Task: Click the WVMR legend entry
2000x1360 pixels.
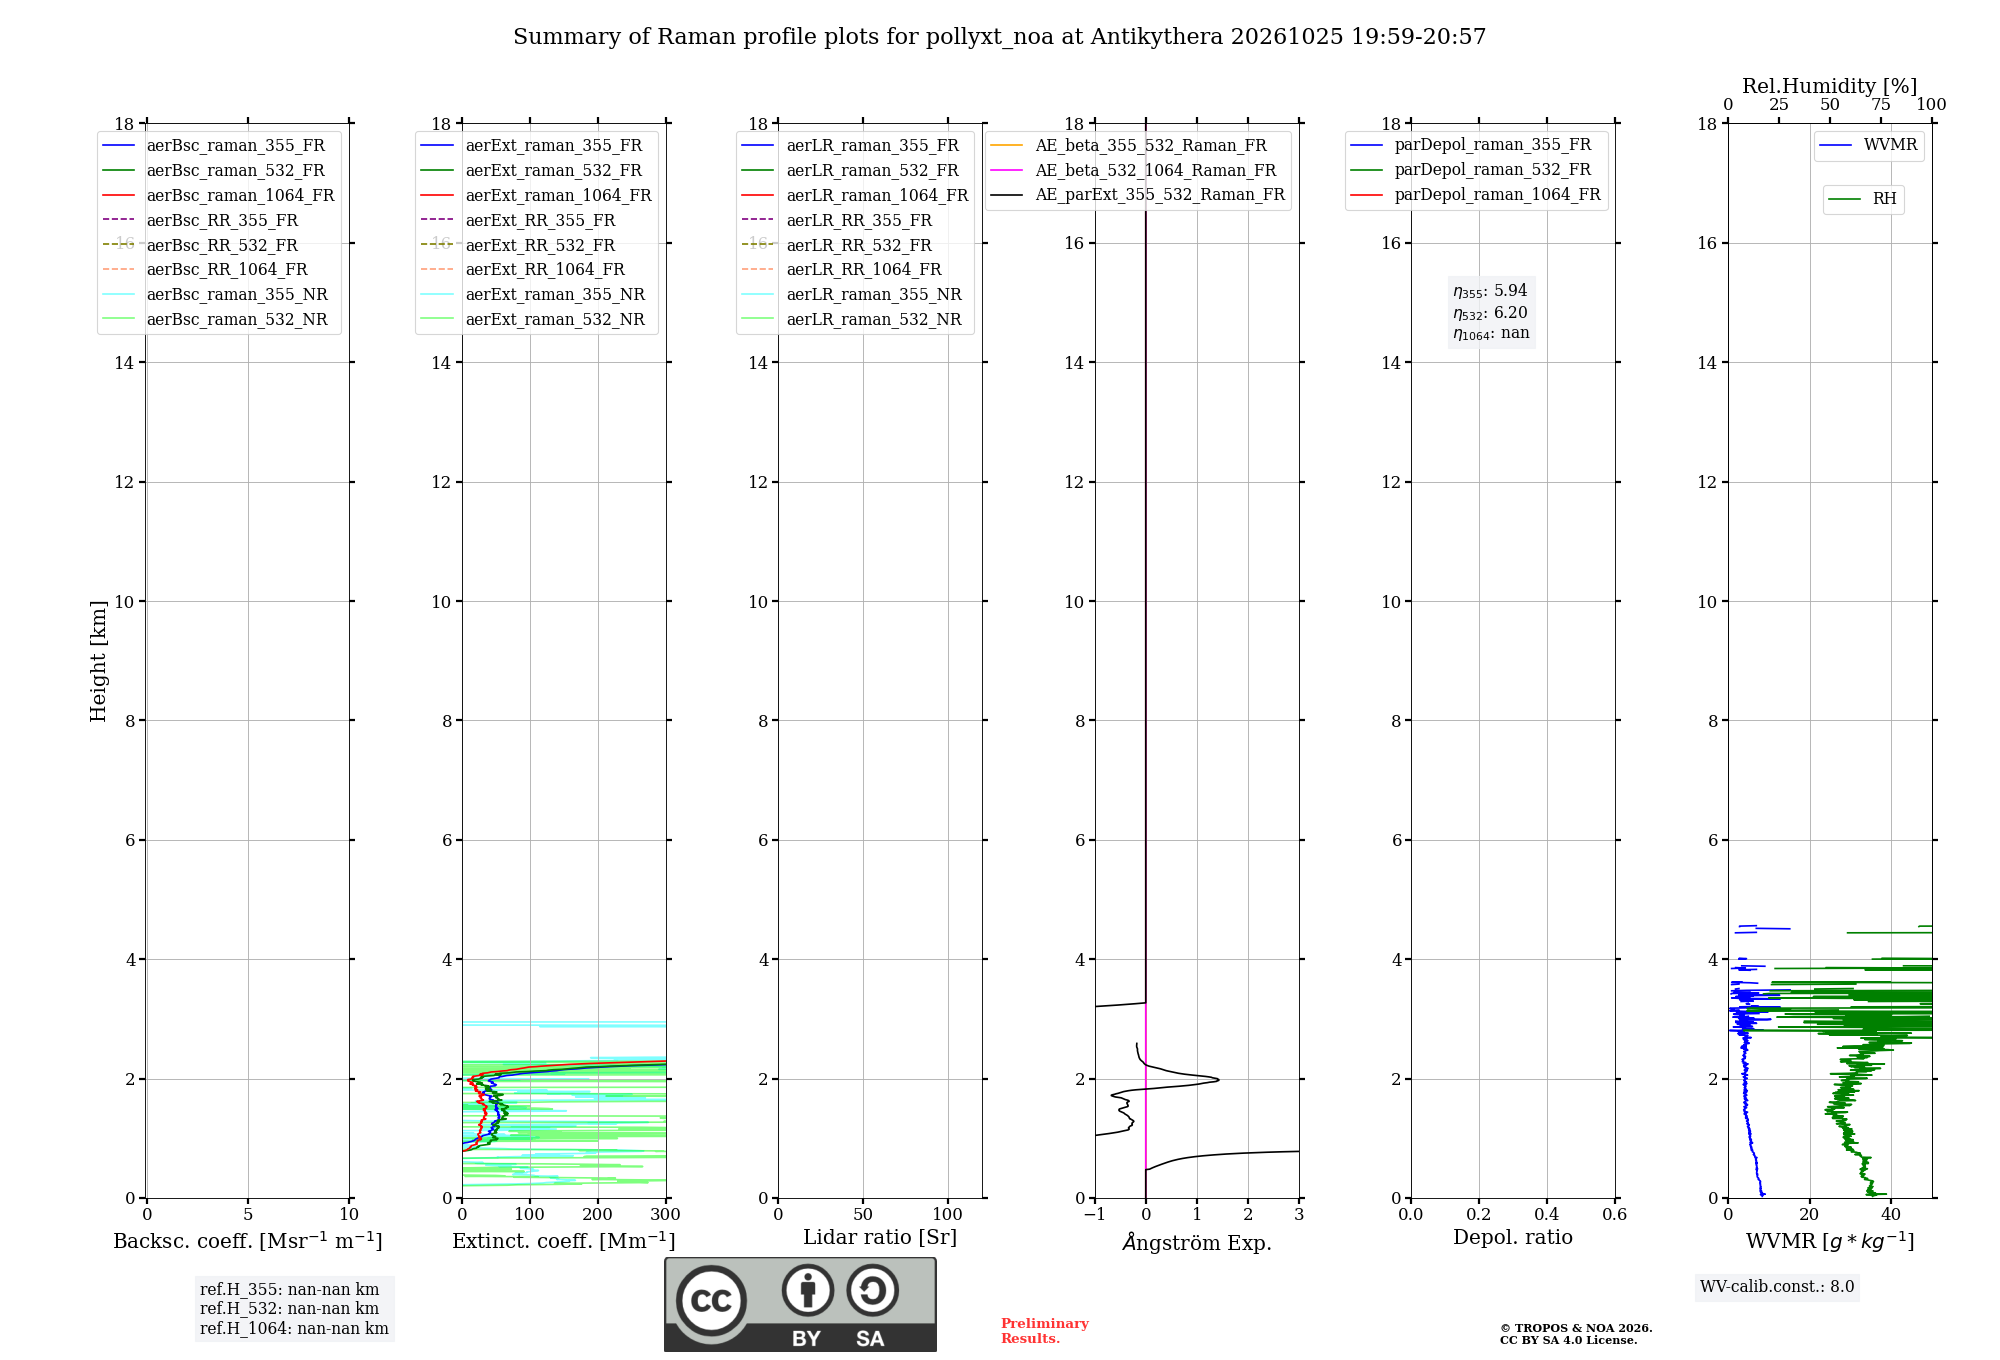Action: (1869, 145)
